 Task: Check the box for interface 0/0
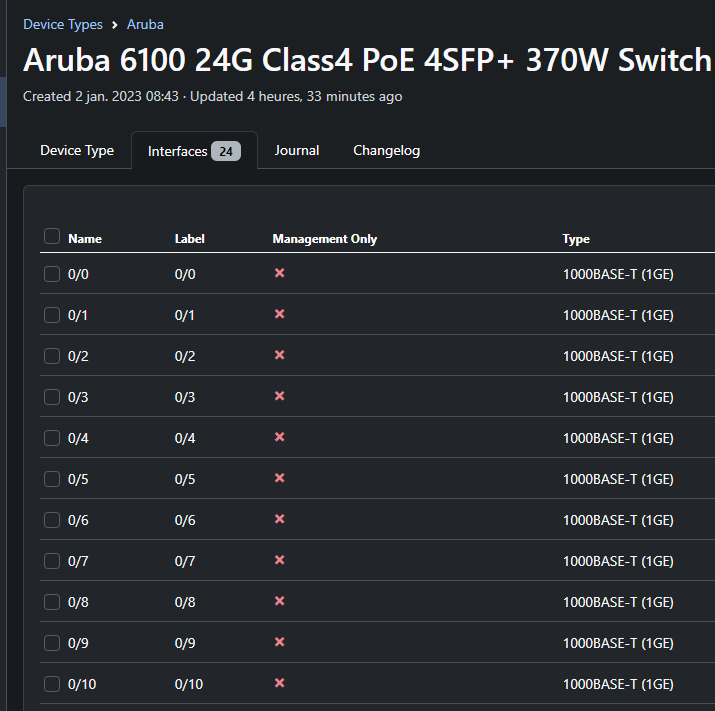pos(52,274)
